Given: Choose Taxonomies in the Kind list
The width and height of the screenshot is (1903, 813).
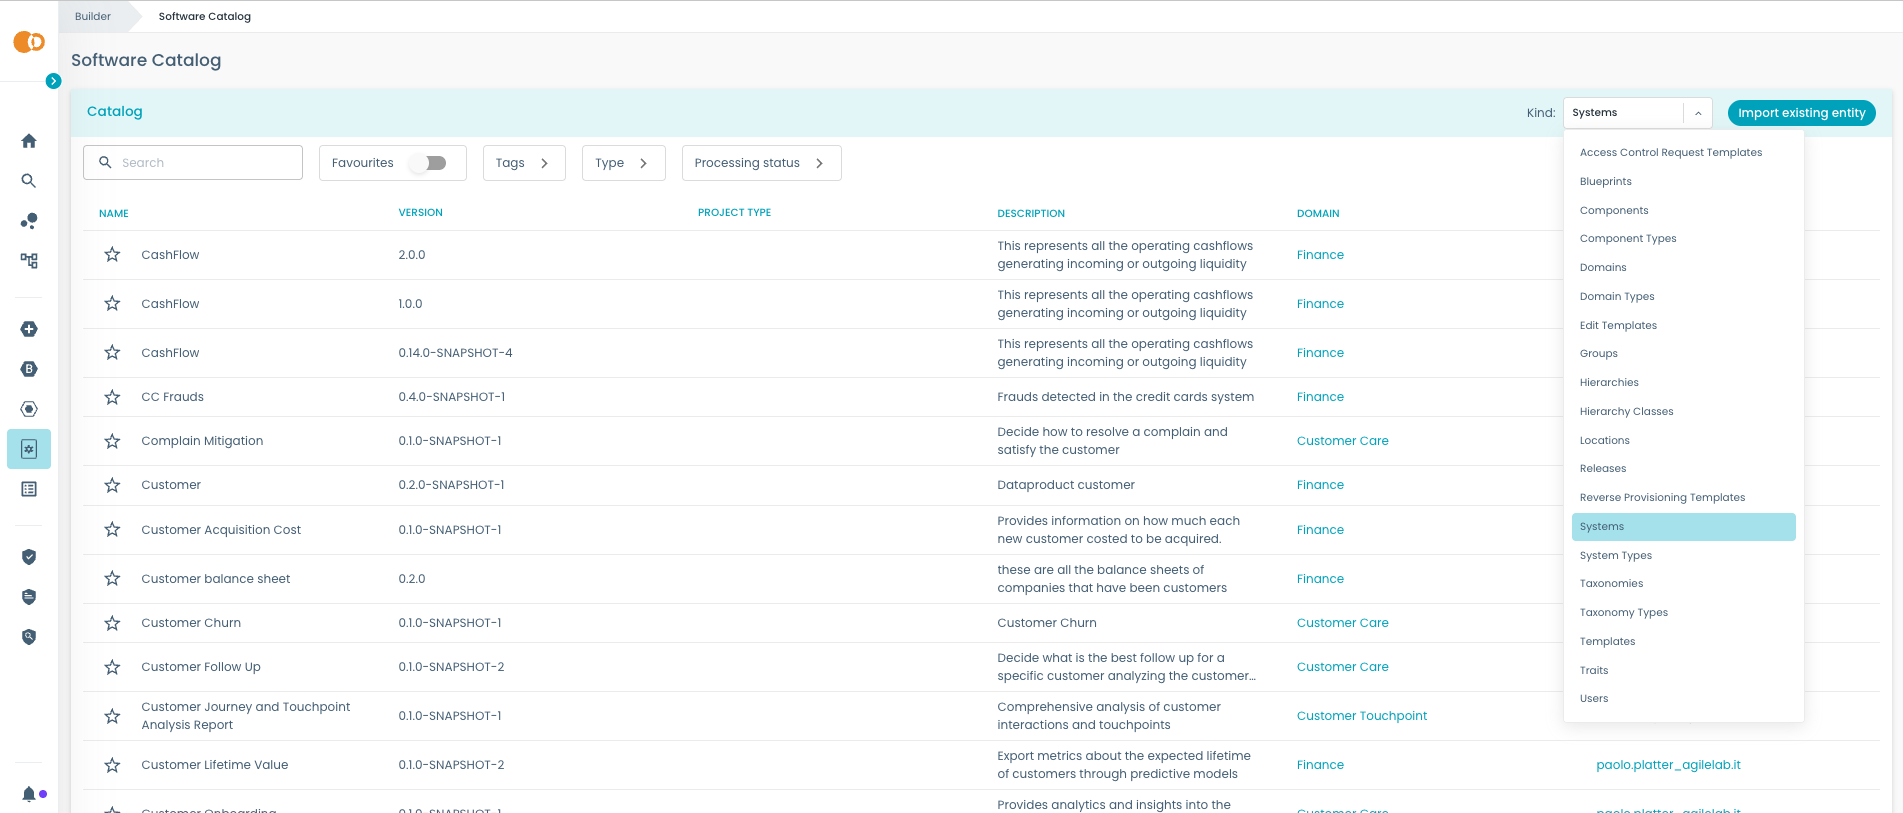Looking at the screenshot, I should pos(1611,583).
